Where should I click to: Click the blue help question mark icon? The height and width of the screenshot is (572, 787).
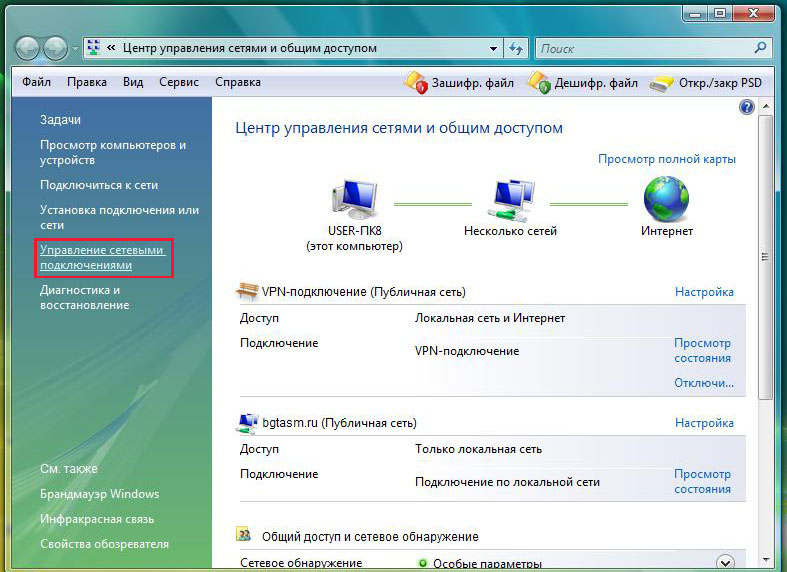click(747, 107)
